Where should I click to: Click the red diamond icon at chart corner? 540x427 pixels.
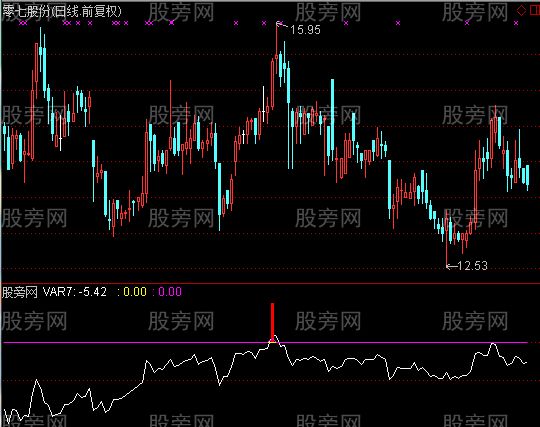pyautogui.click(x=521, y=11)
